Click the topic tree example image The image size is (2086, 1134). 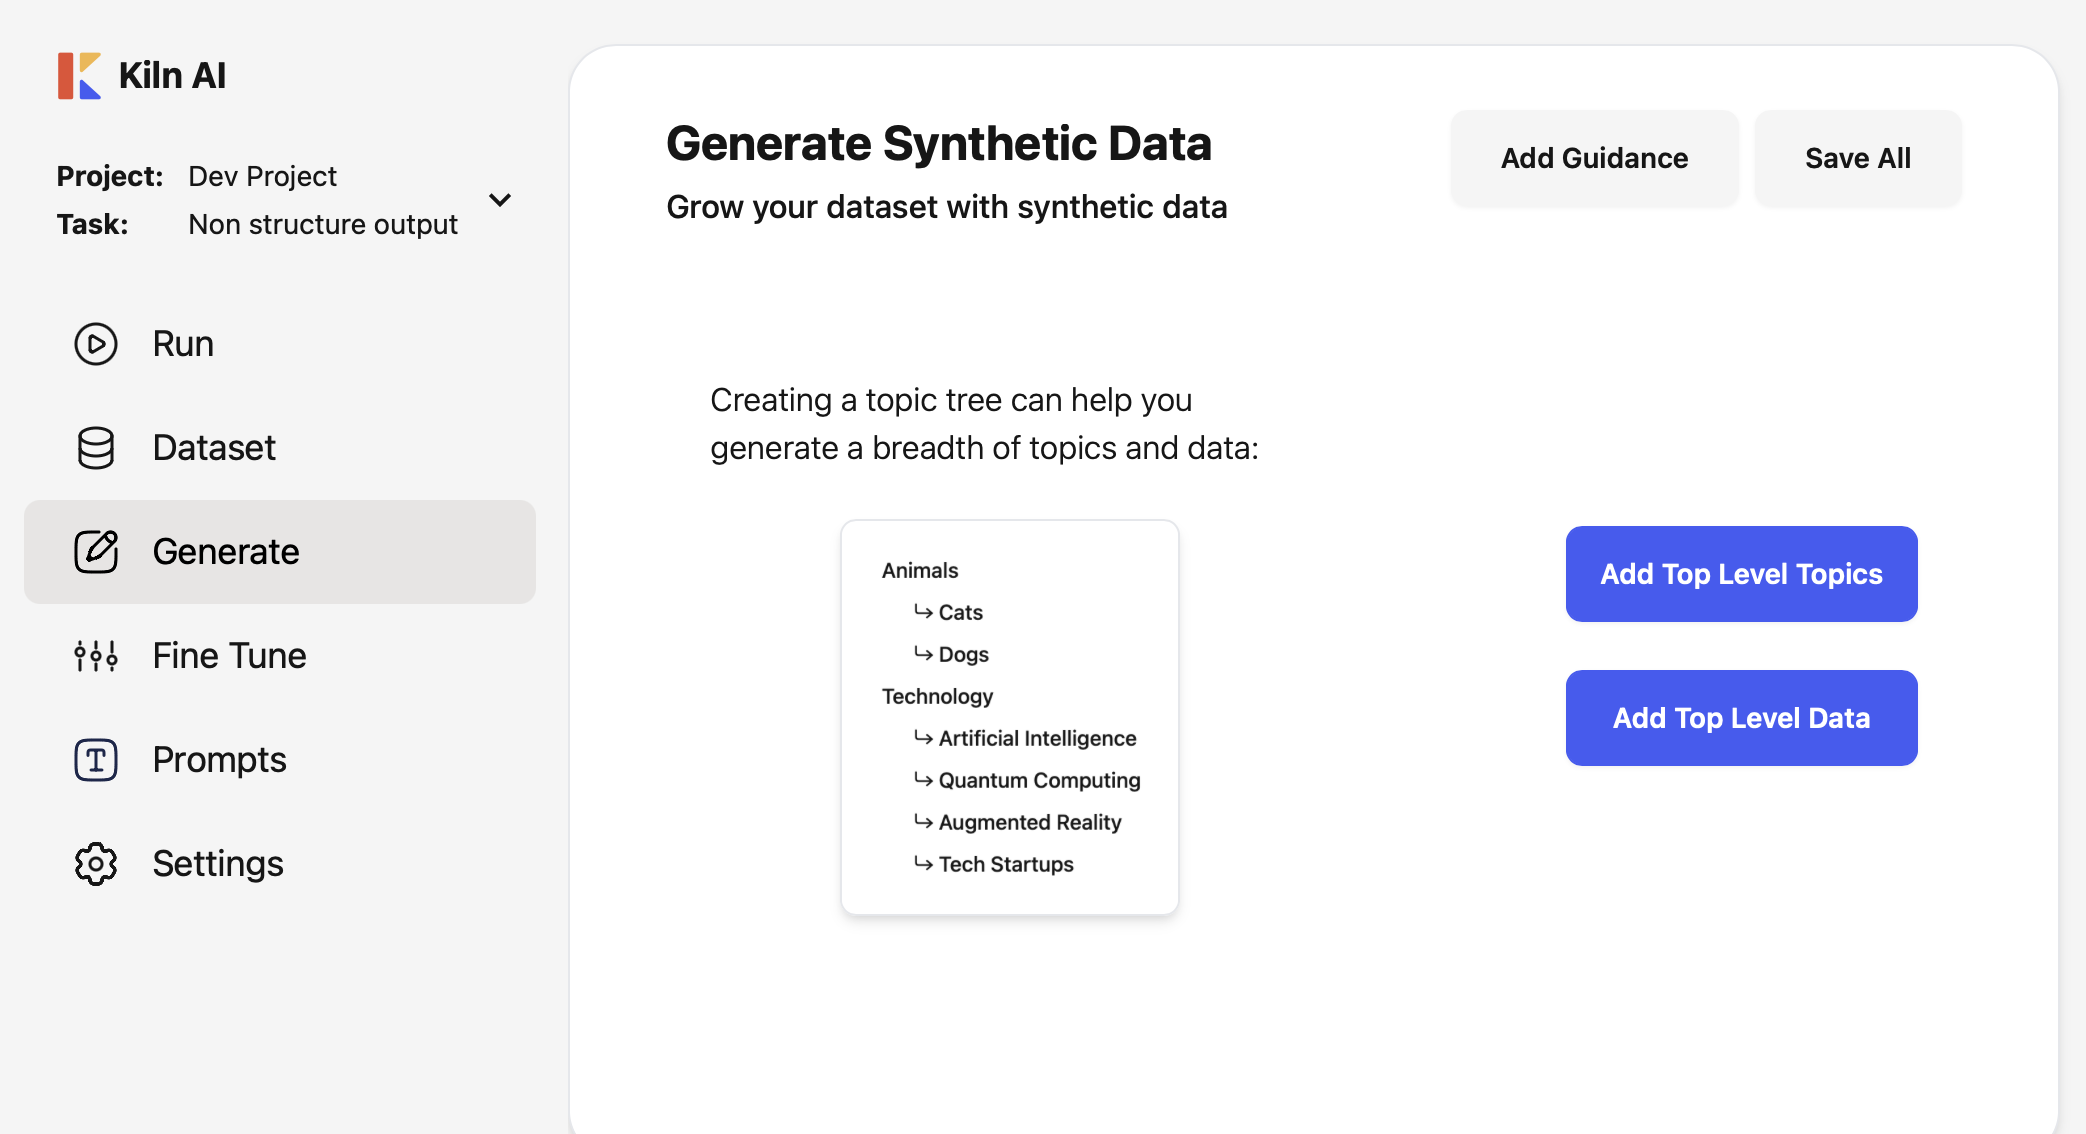[1010, 717]
